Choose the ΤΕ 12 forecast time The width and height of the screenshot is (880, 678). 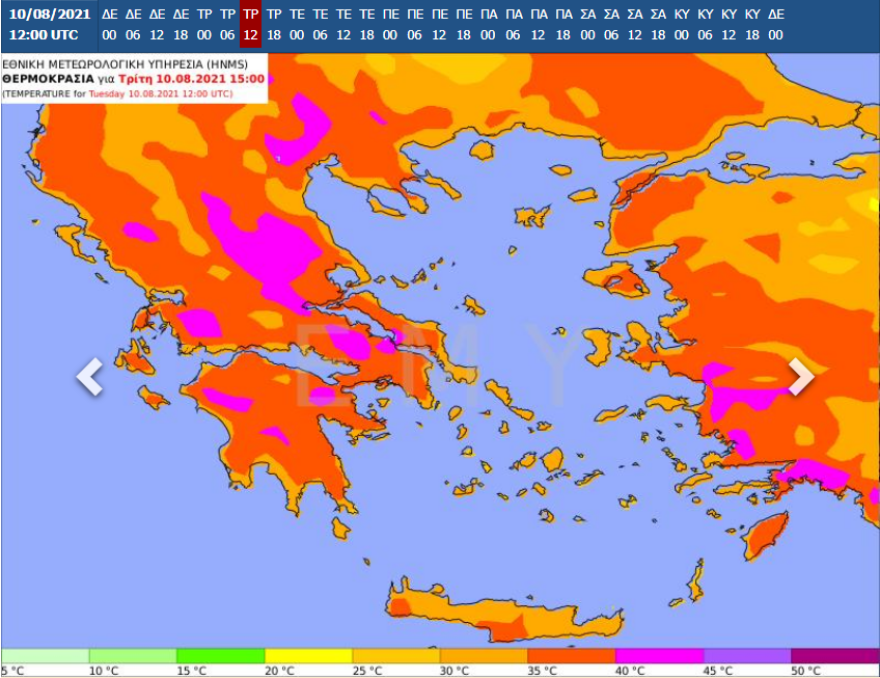point(343,25)
